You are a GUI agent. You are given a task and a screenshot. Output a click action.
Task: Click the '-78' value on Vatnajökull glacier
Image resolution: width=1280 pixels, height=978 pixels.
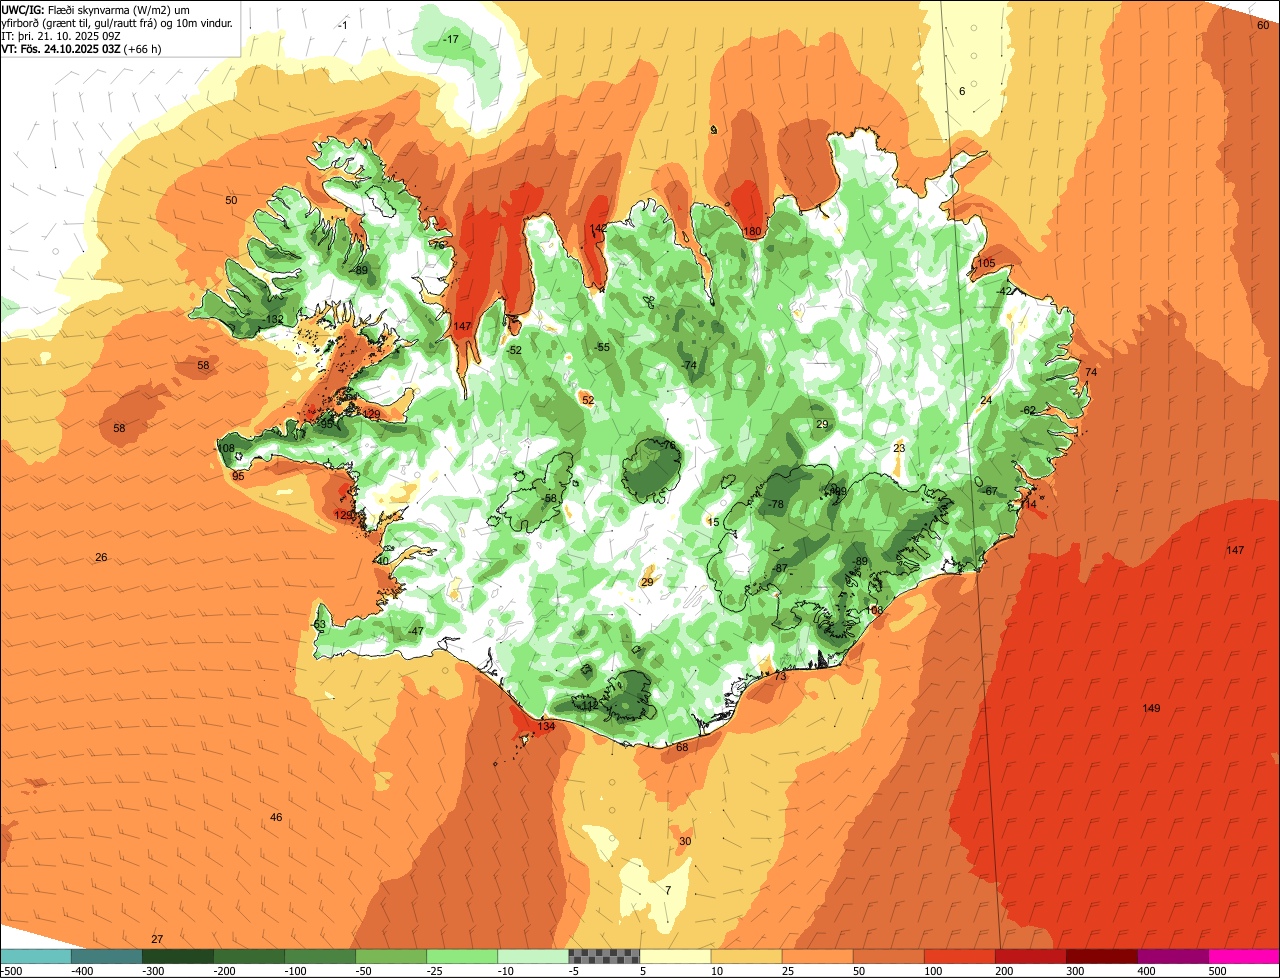775,504
